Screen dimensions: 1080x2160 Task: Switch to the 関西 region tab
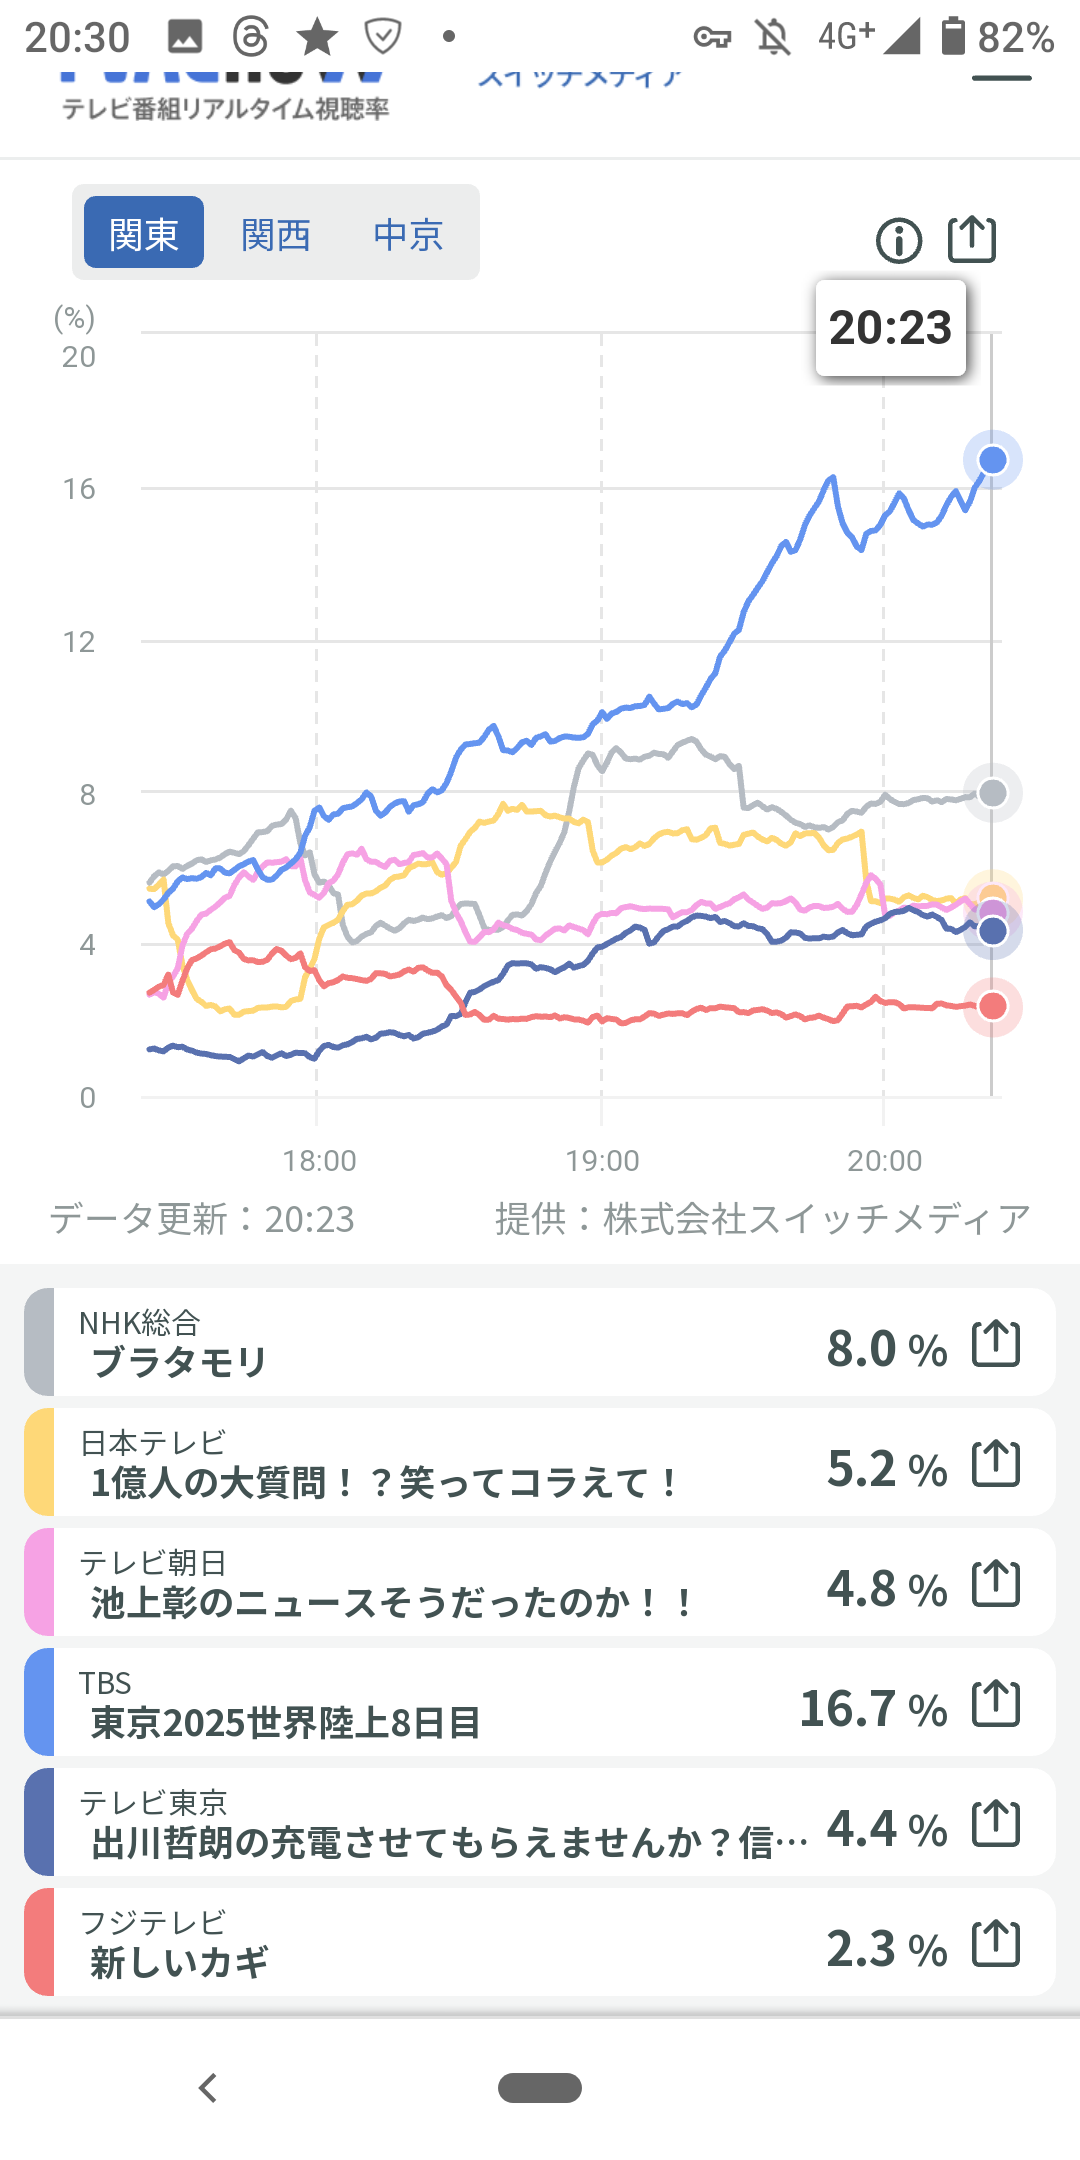pos(276,235)
